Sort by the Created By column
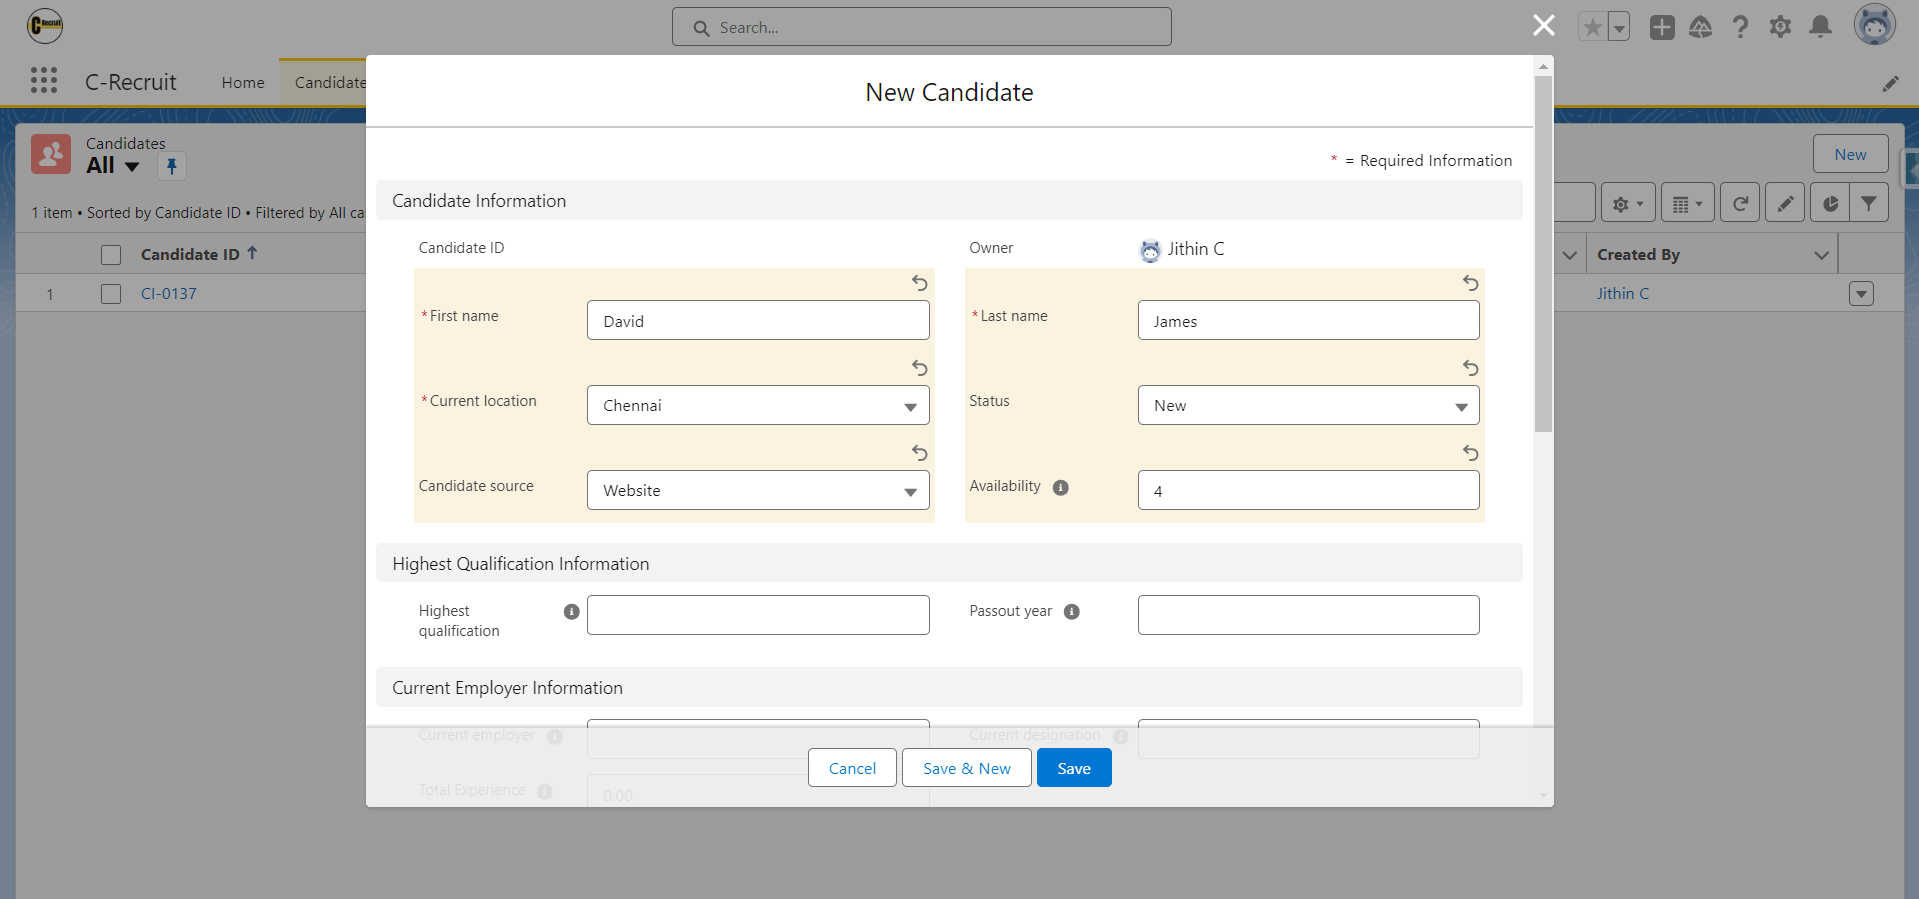Screen dimensions: 1919x899 [x=1638, y=255]
